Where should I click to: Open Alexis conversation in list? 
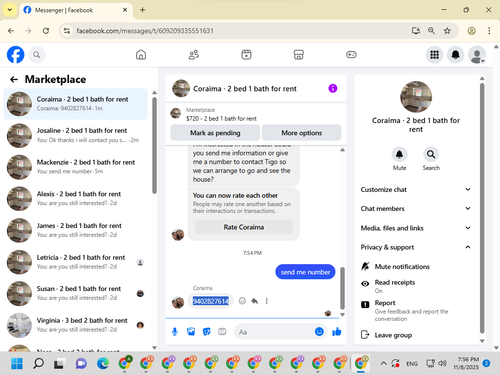click(x=76, y=198)
